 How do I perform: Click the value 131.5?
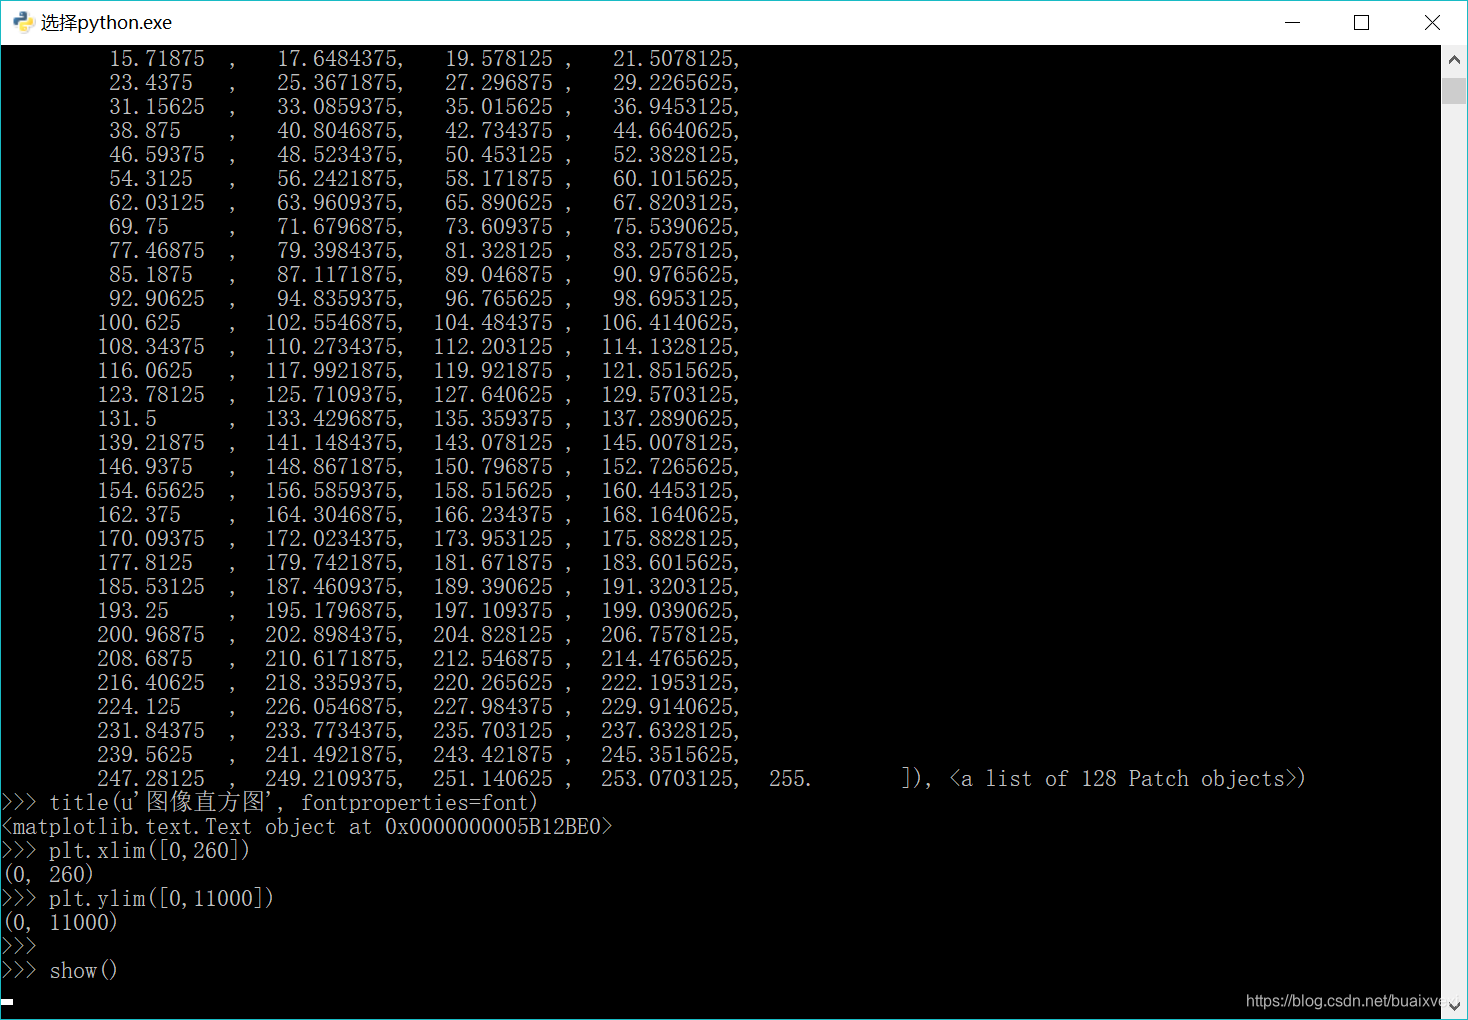coord(127,418)
